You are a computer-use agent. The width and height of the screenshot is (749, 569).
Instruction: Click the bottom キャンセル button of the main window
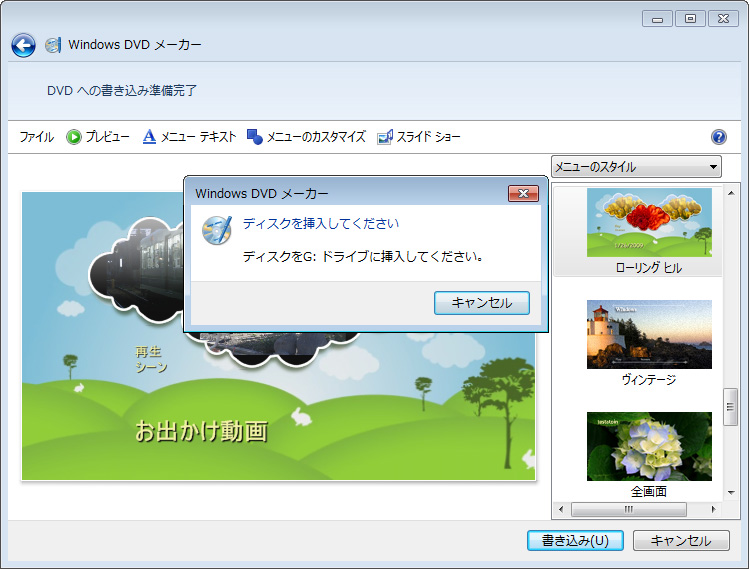coord(681,540)
